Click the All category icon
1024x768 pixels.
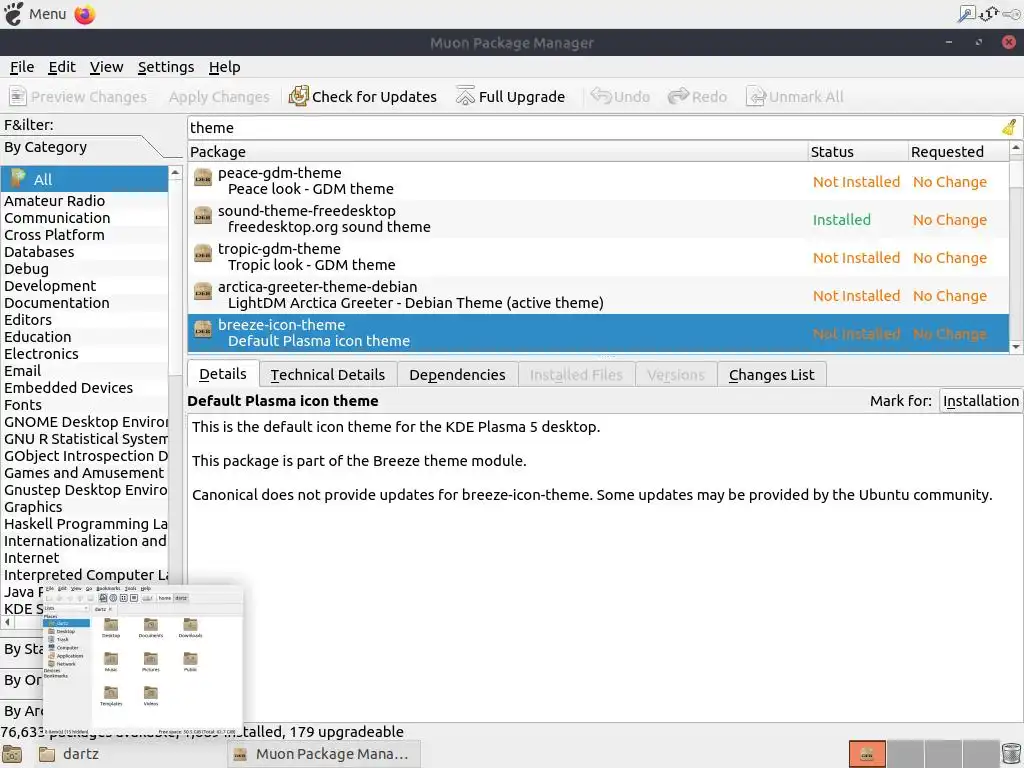pos(18,178)
